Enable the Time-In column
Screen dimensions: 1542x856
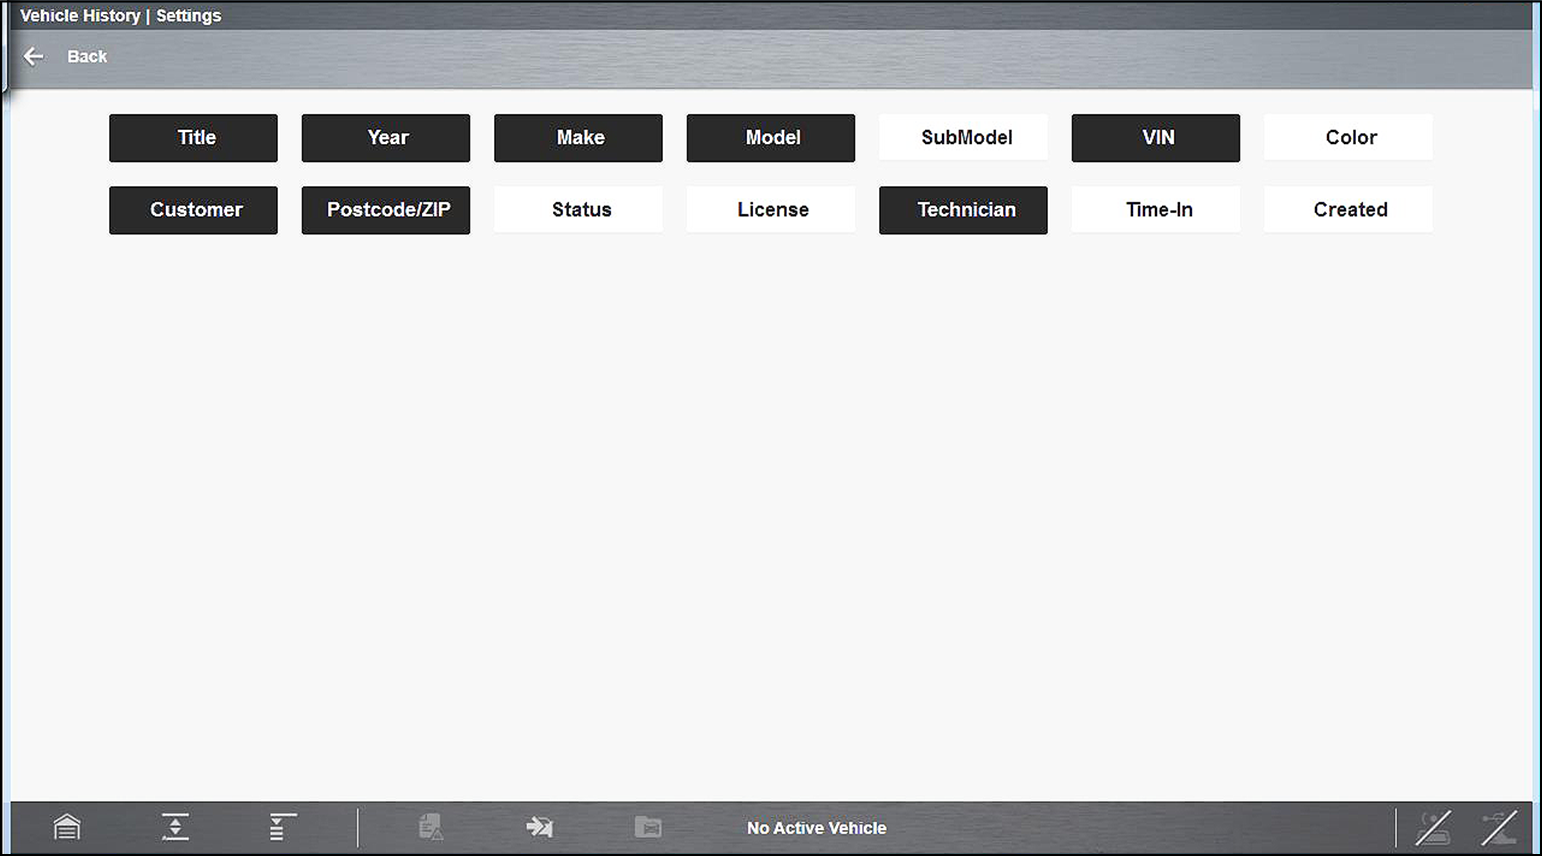pos(1155,210)
